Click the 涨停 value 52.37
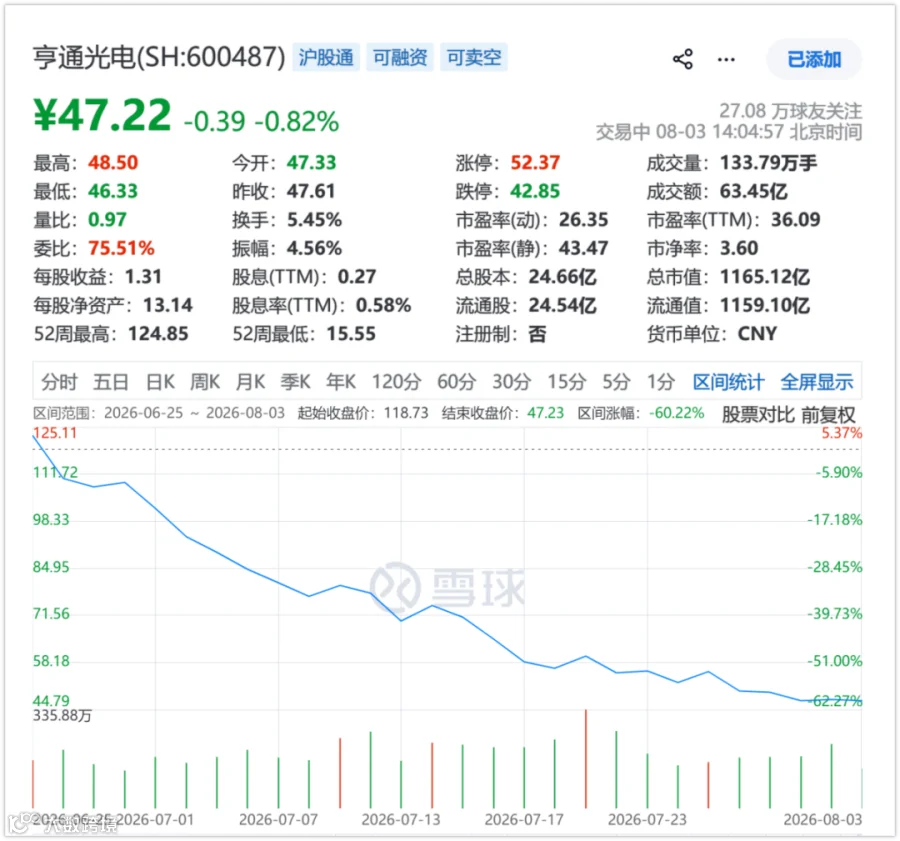 tap(535, 163)
